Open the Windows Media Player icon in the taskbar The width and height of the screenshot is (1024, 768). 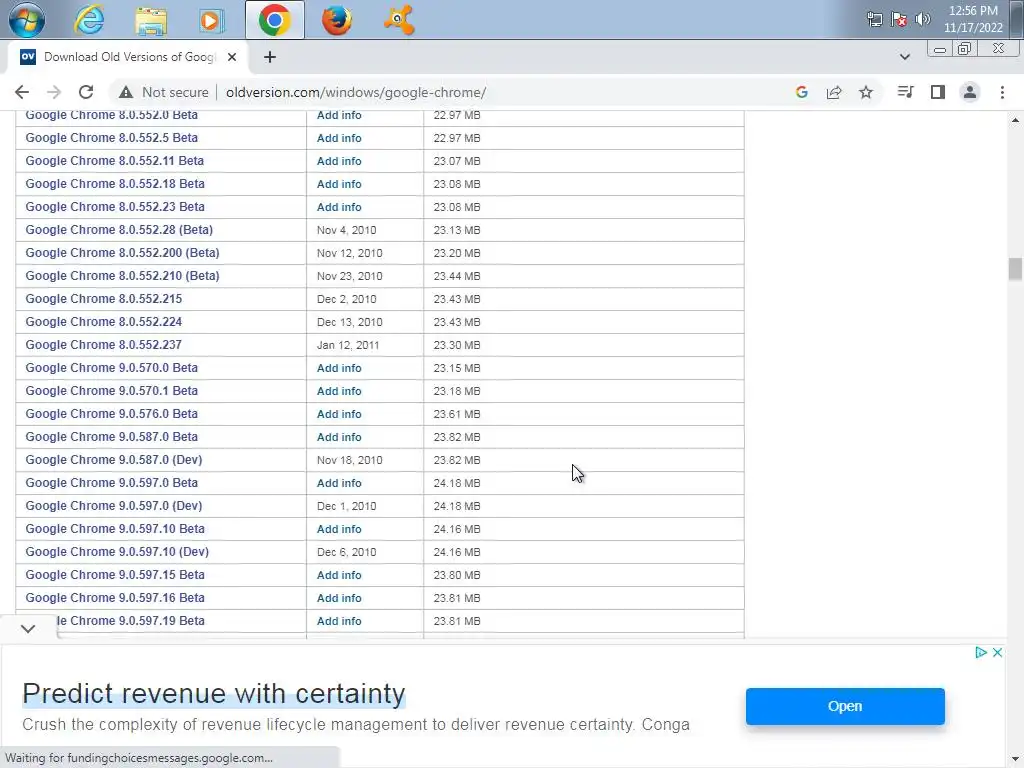[x=211, y=21]
